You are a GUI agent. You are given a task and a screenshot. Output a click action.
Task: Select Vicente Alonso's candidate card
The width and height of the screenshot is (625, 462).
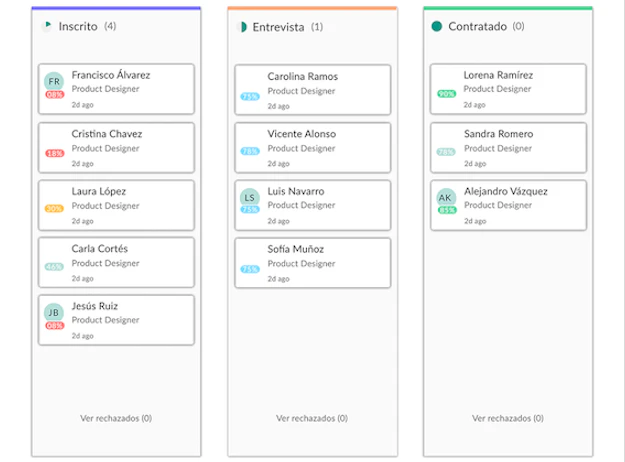(x=312, y=147)
